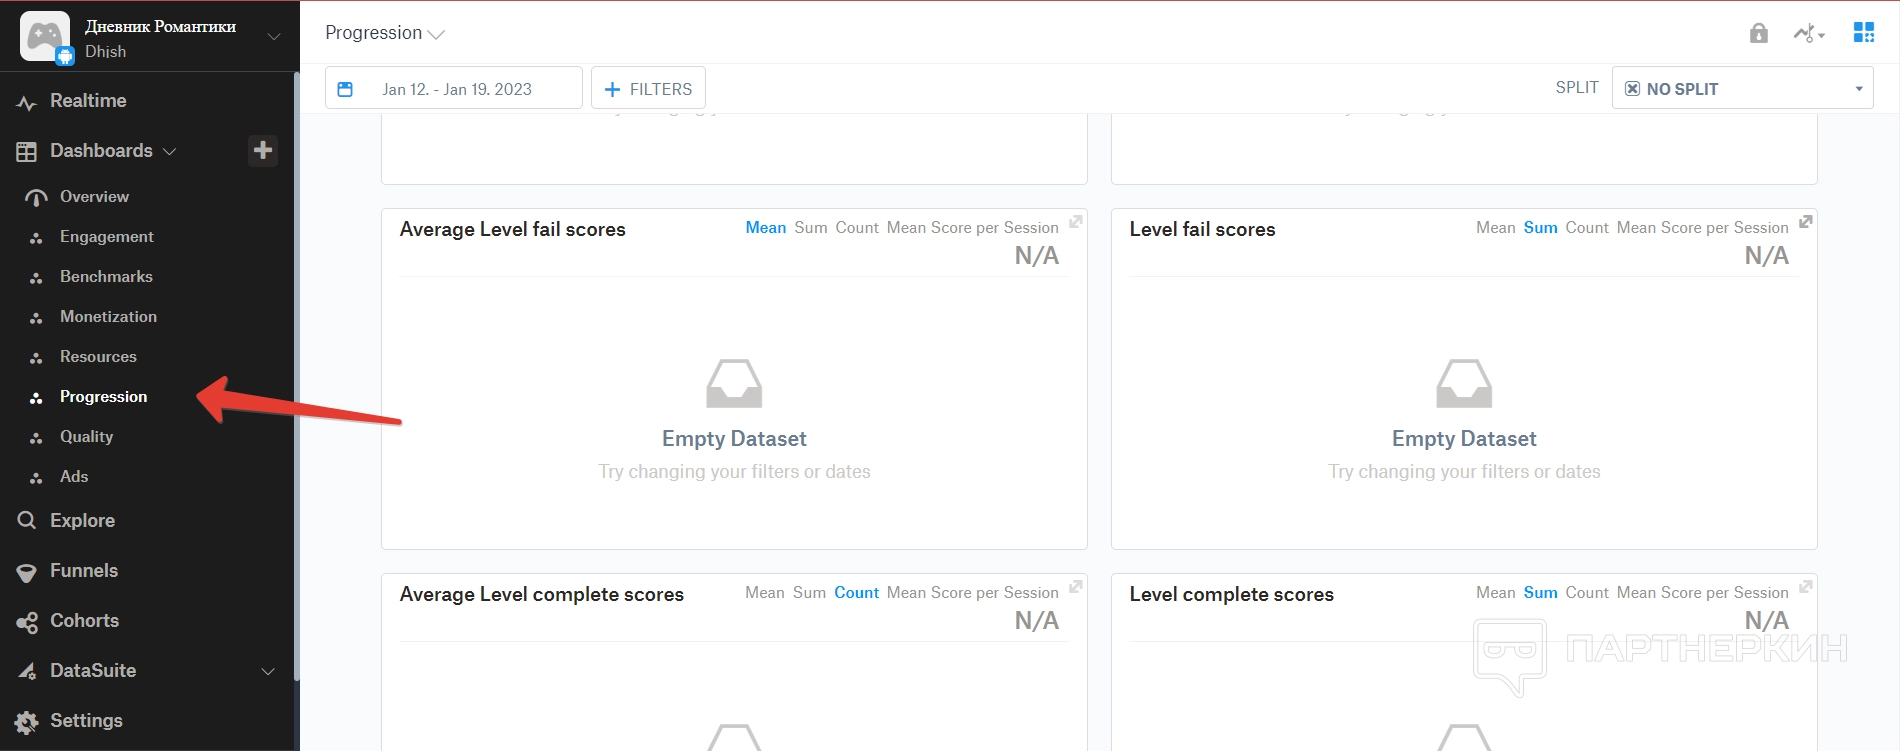Viewport: 1900px width, 751px height.
Task: Select Mean in Average Level complete scores
Action: click(x=765, y=593)
